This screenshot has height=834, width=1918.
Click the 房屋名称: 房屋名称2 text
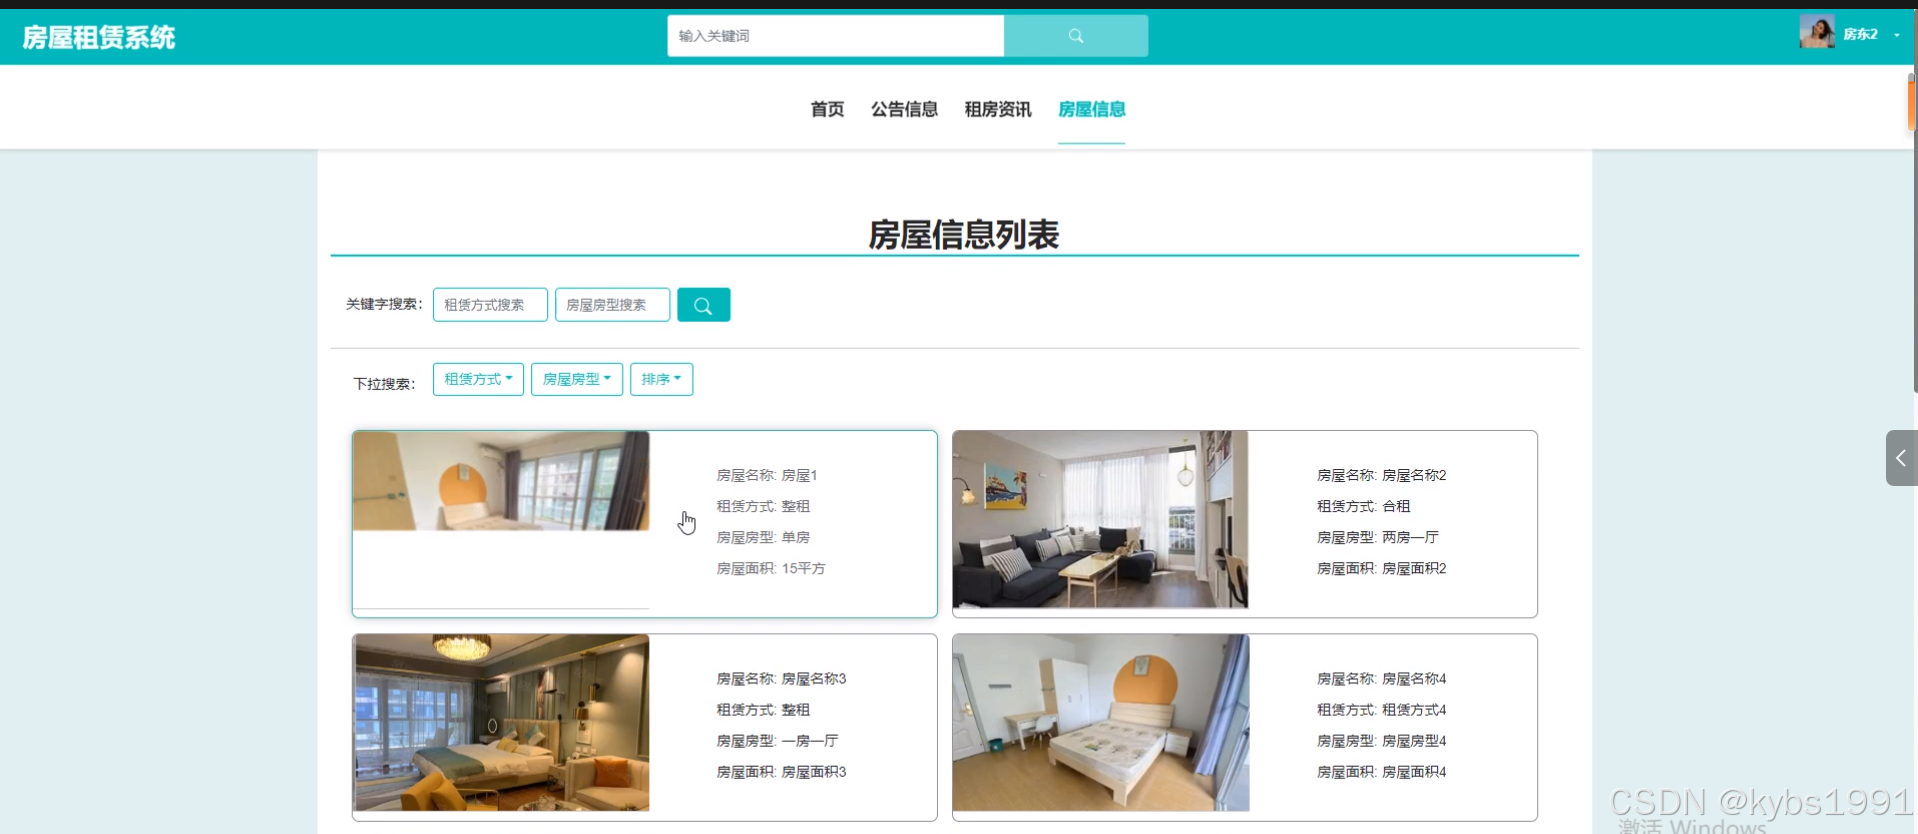click(1382, 475)
